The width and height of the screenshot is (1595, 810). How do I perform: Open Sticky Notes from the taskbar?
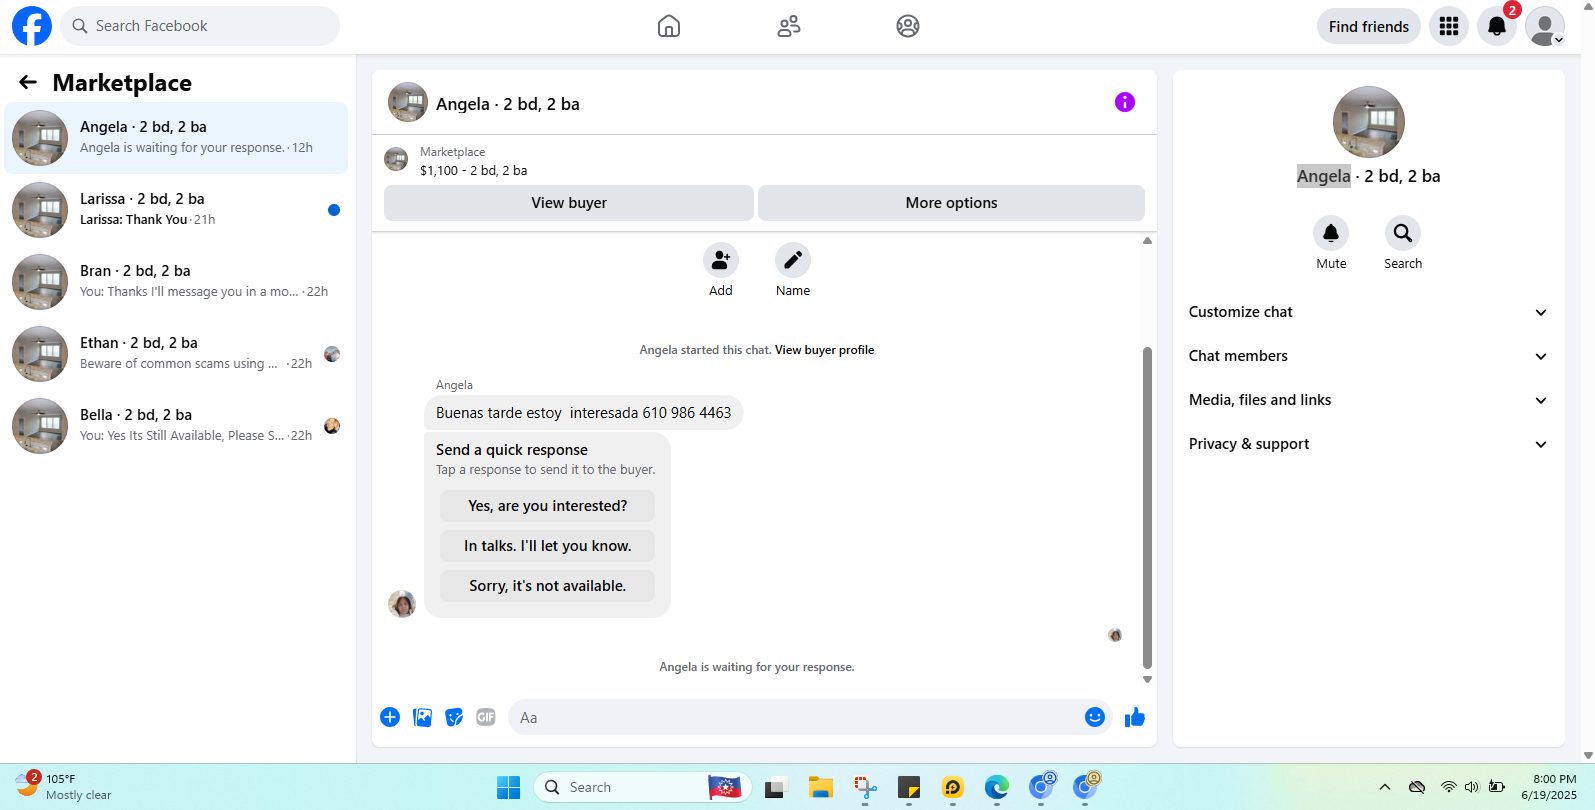[x=909, y=788]
